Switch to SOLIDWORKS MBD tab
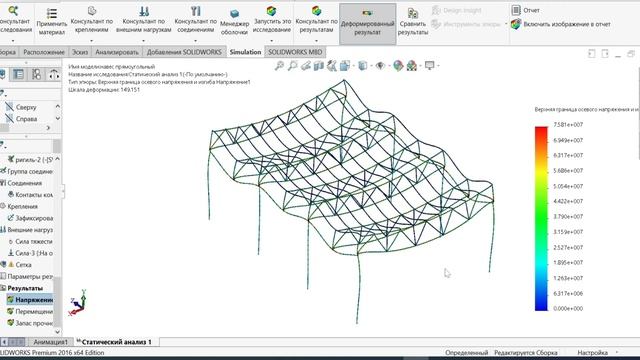The height and width of the screenshot is (360, 640). point(295,52)
